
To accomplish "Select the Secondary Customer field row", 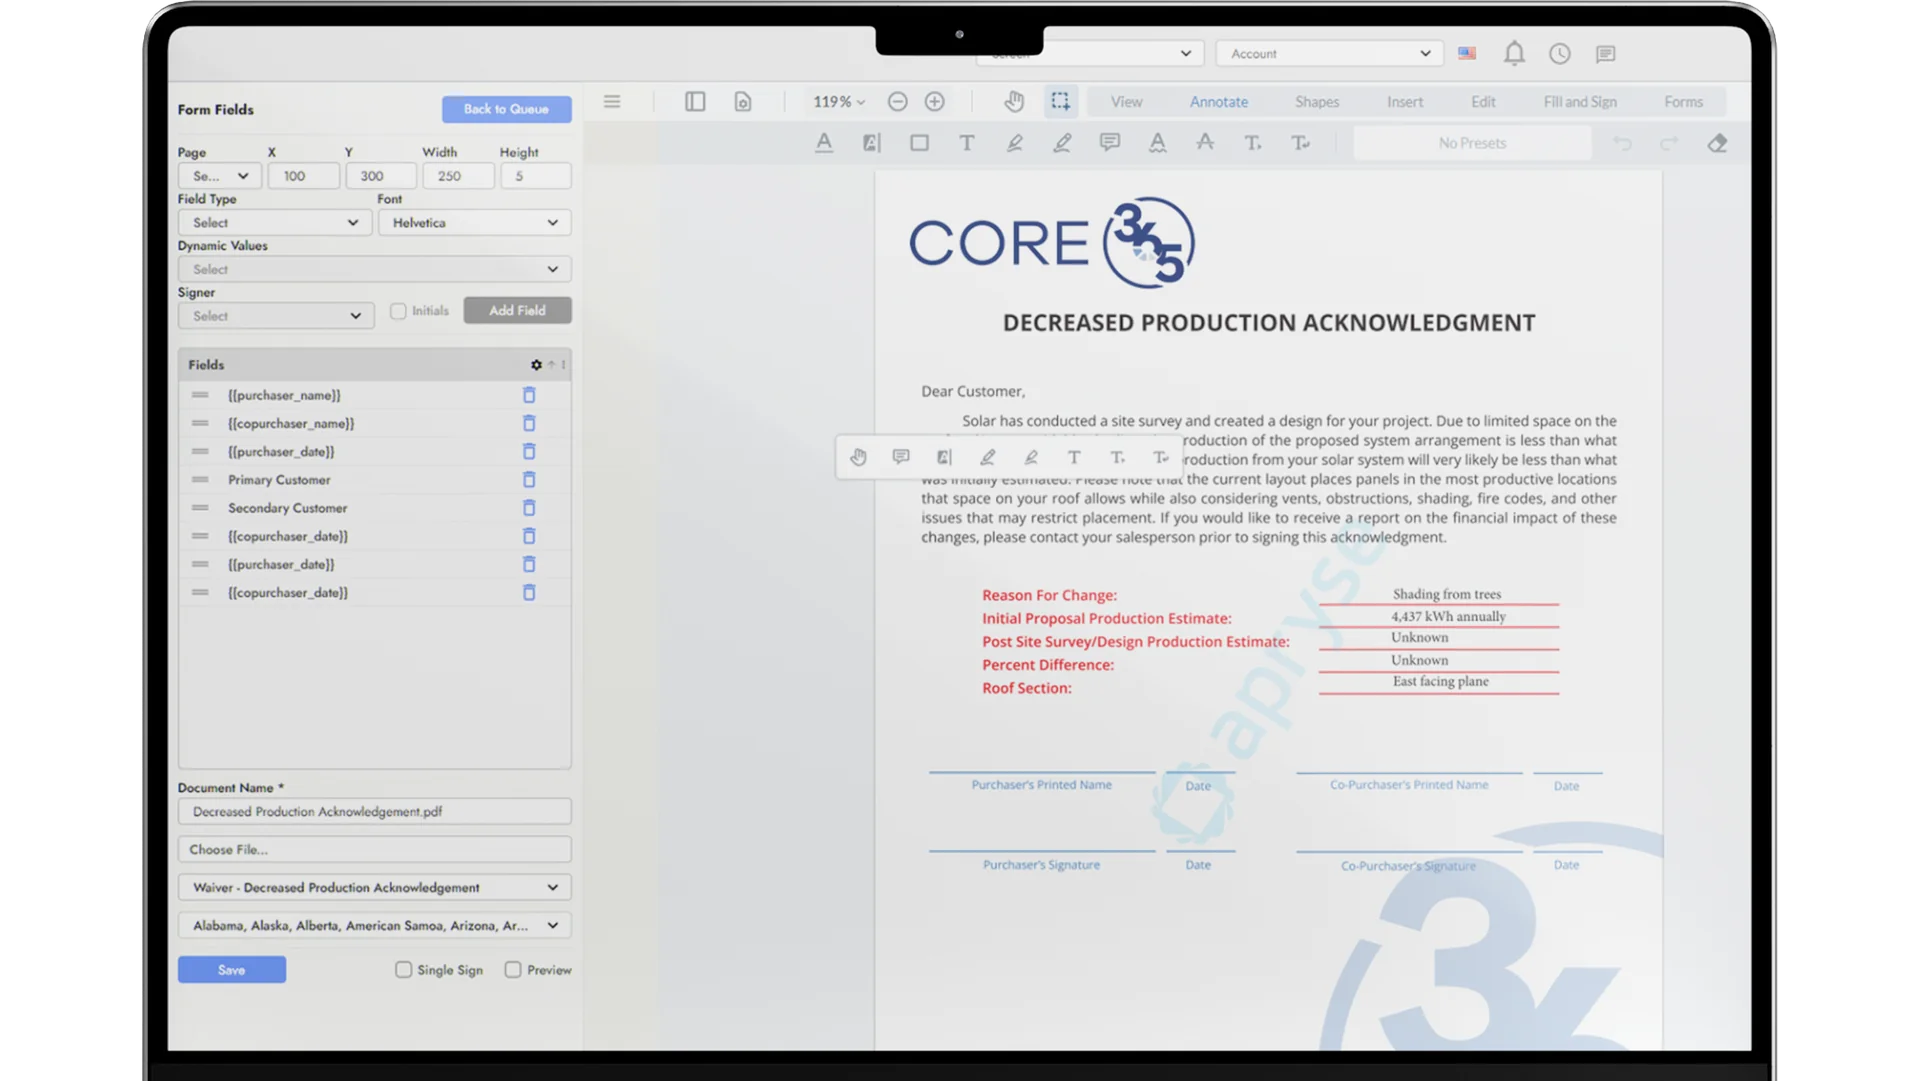I will click(x=375, y=508).
